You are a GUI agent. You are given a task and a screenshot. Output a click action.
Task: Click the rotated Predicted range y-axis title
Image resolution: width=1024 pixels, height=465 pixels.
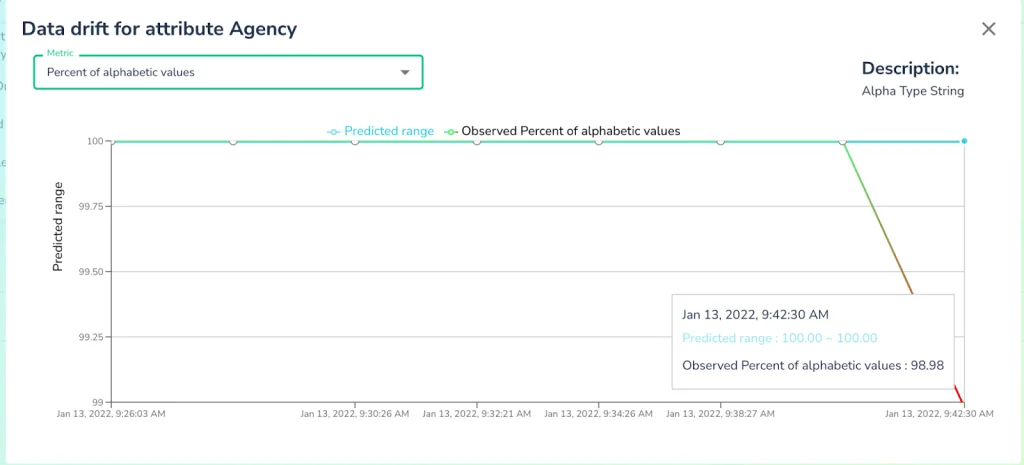pyautogui.click(x=59, y=227)
